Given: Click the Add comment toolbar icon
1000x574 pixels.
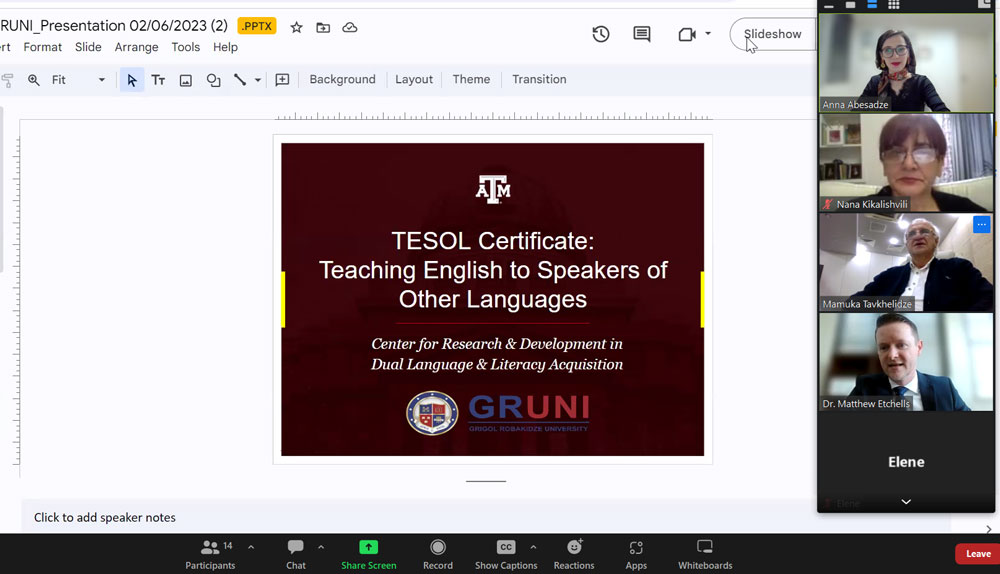Looking at the screenshot, I should pyautogui.click(x=282, y=80).
